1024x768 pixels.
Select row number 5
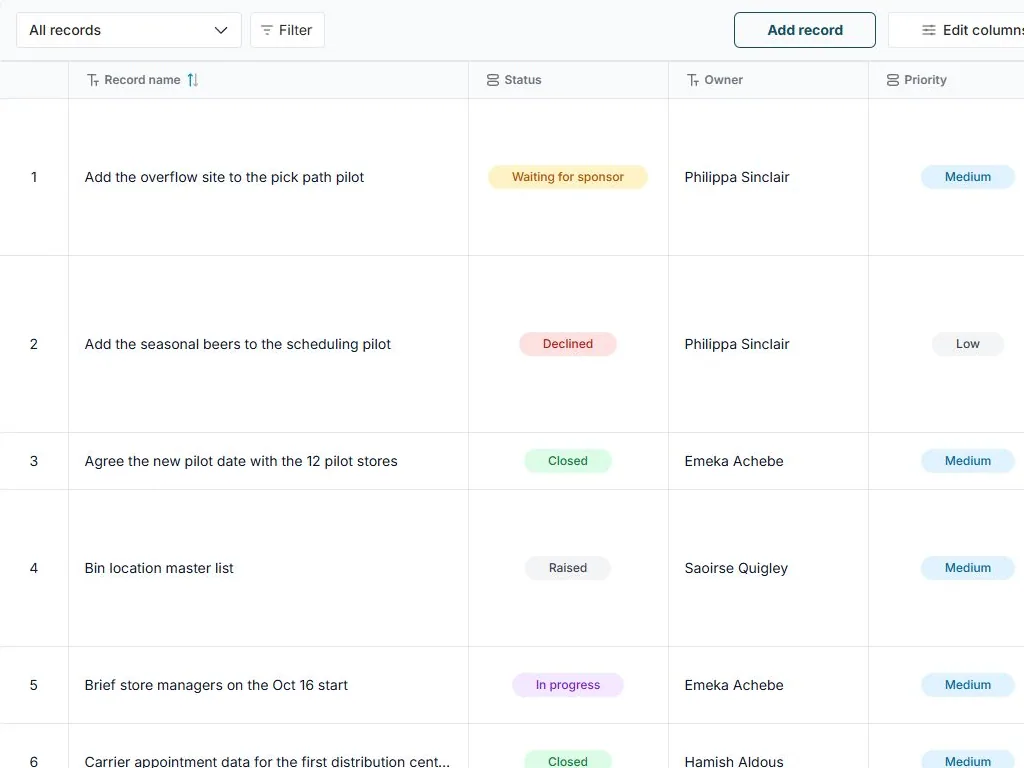pyautogui.click(x=34, y=685)
